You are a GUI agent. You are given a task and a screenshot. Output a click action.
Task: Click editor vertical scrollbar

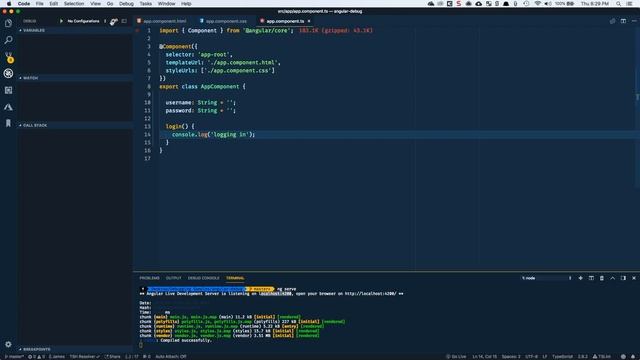(x=637, y=106)
